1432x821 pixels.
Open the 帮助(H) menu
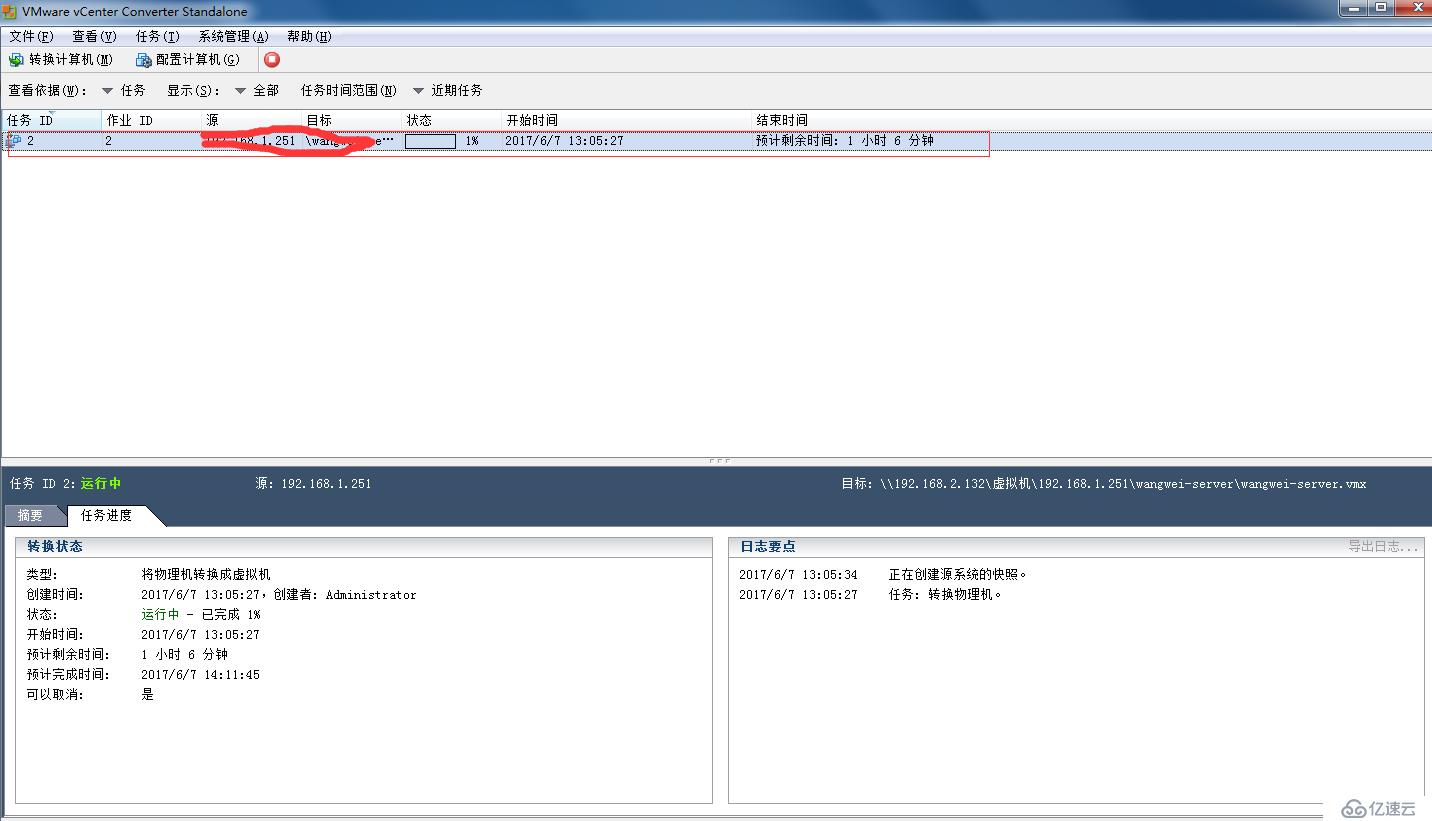pos(309,36)
